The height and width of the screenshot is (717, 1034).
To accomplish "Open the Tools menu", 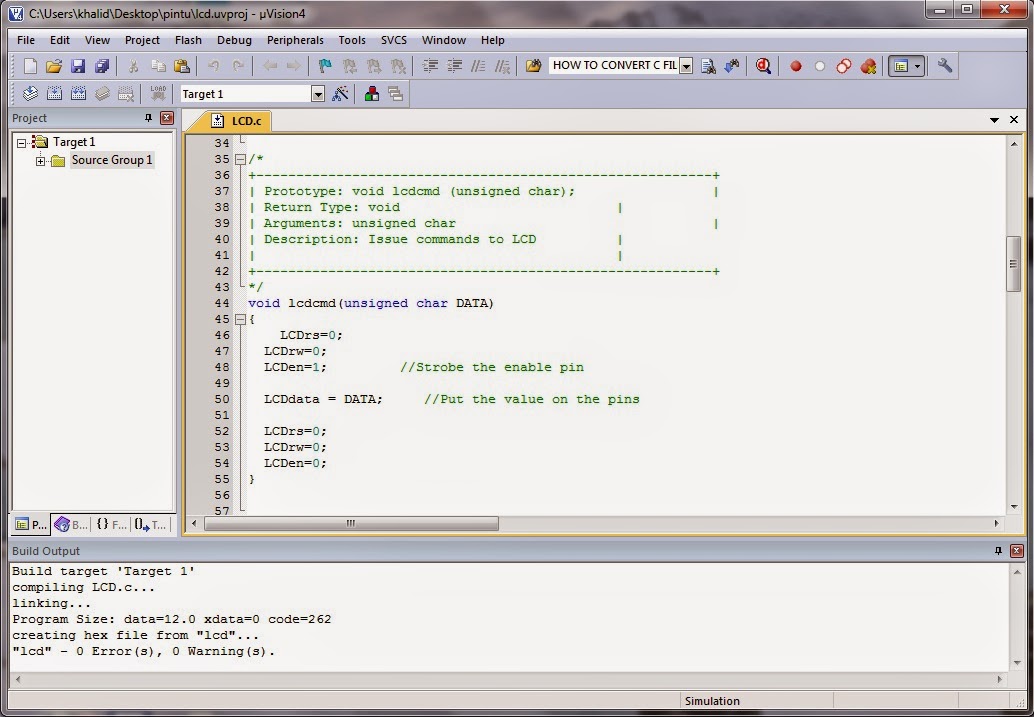I will 351,40.
